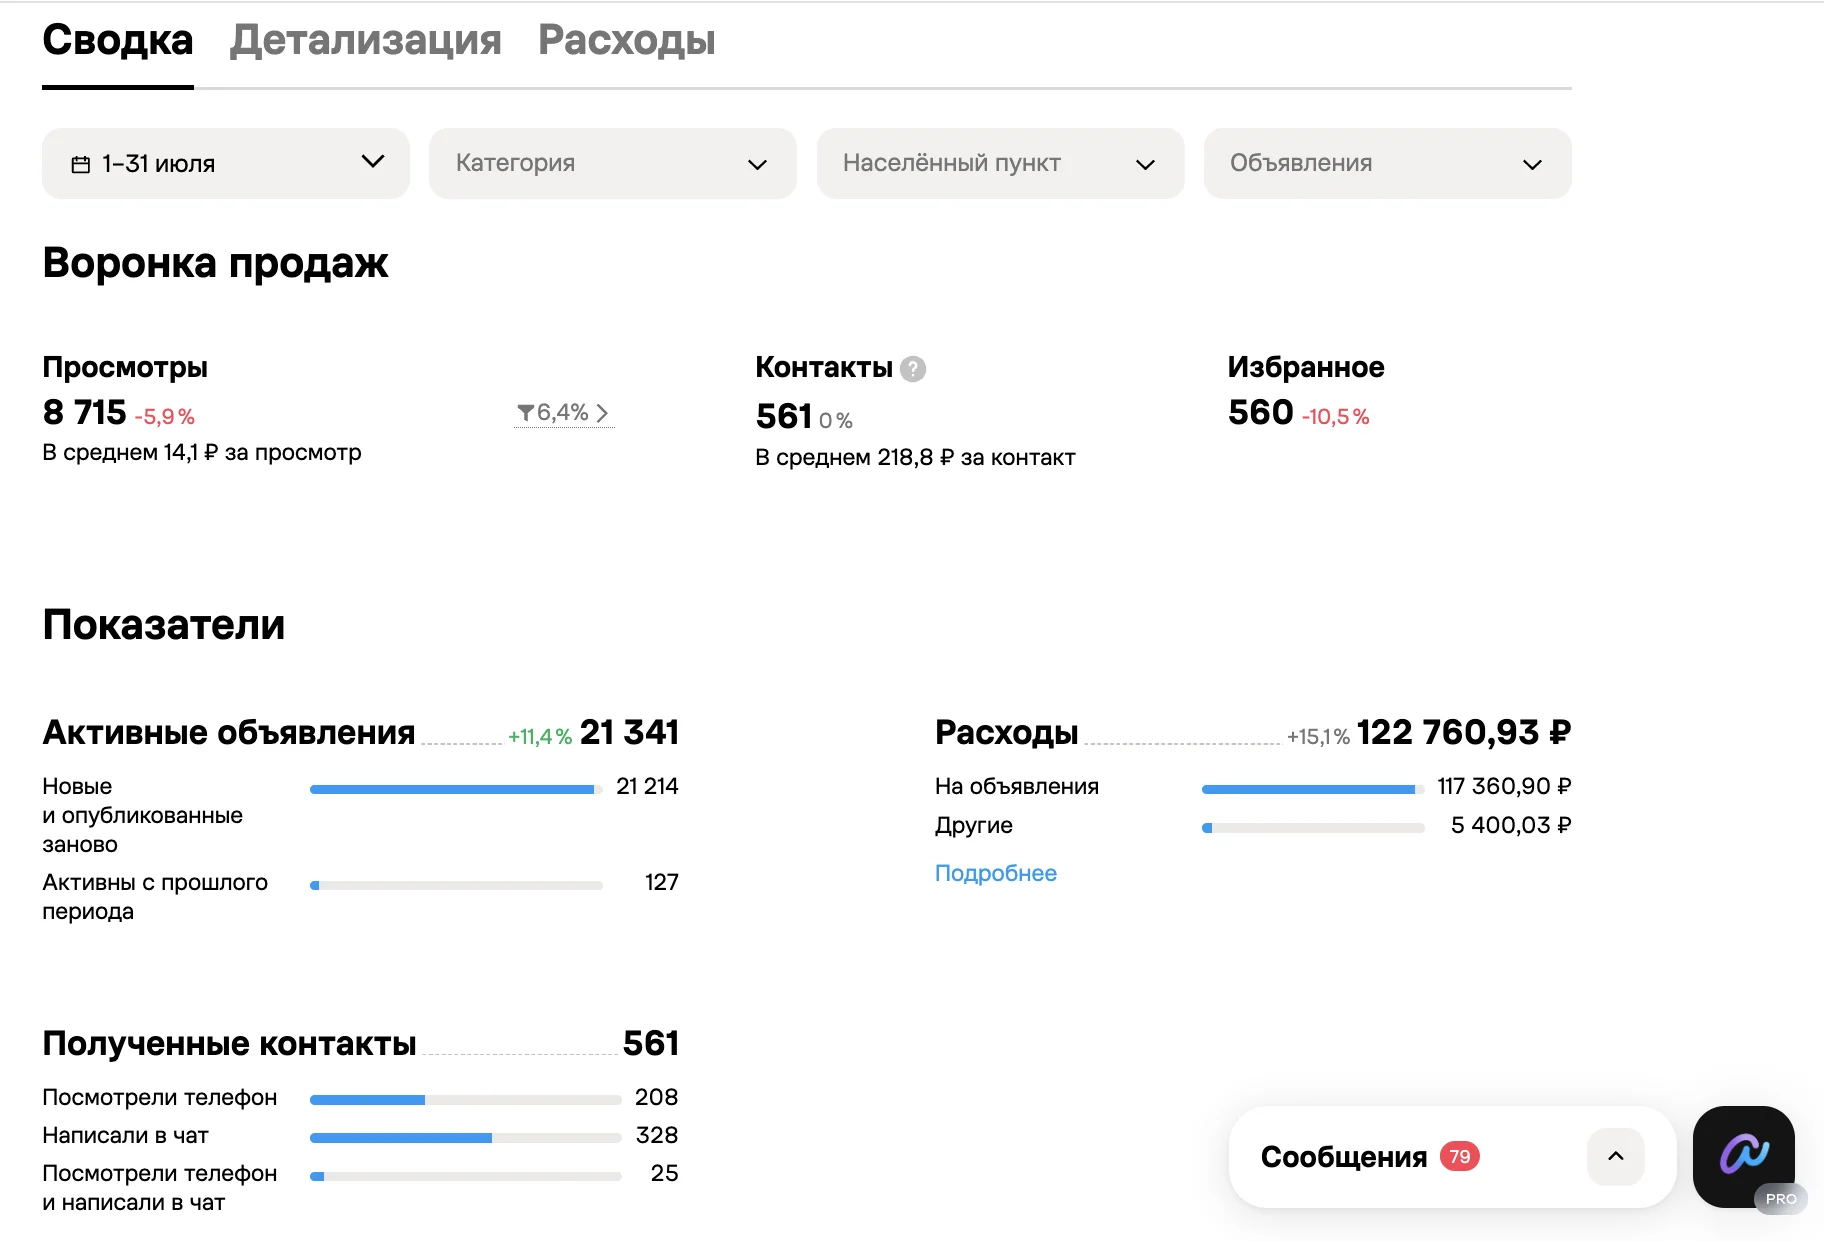Click the +15,1% expenses change
The width and height of the screenshot is (1824, 1241).
coord(1318,737)
